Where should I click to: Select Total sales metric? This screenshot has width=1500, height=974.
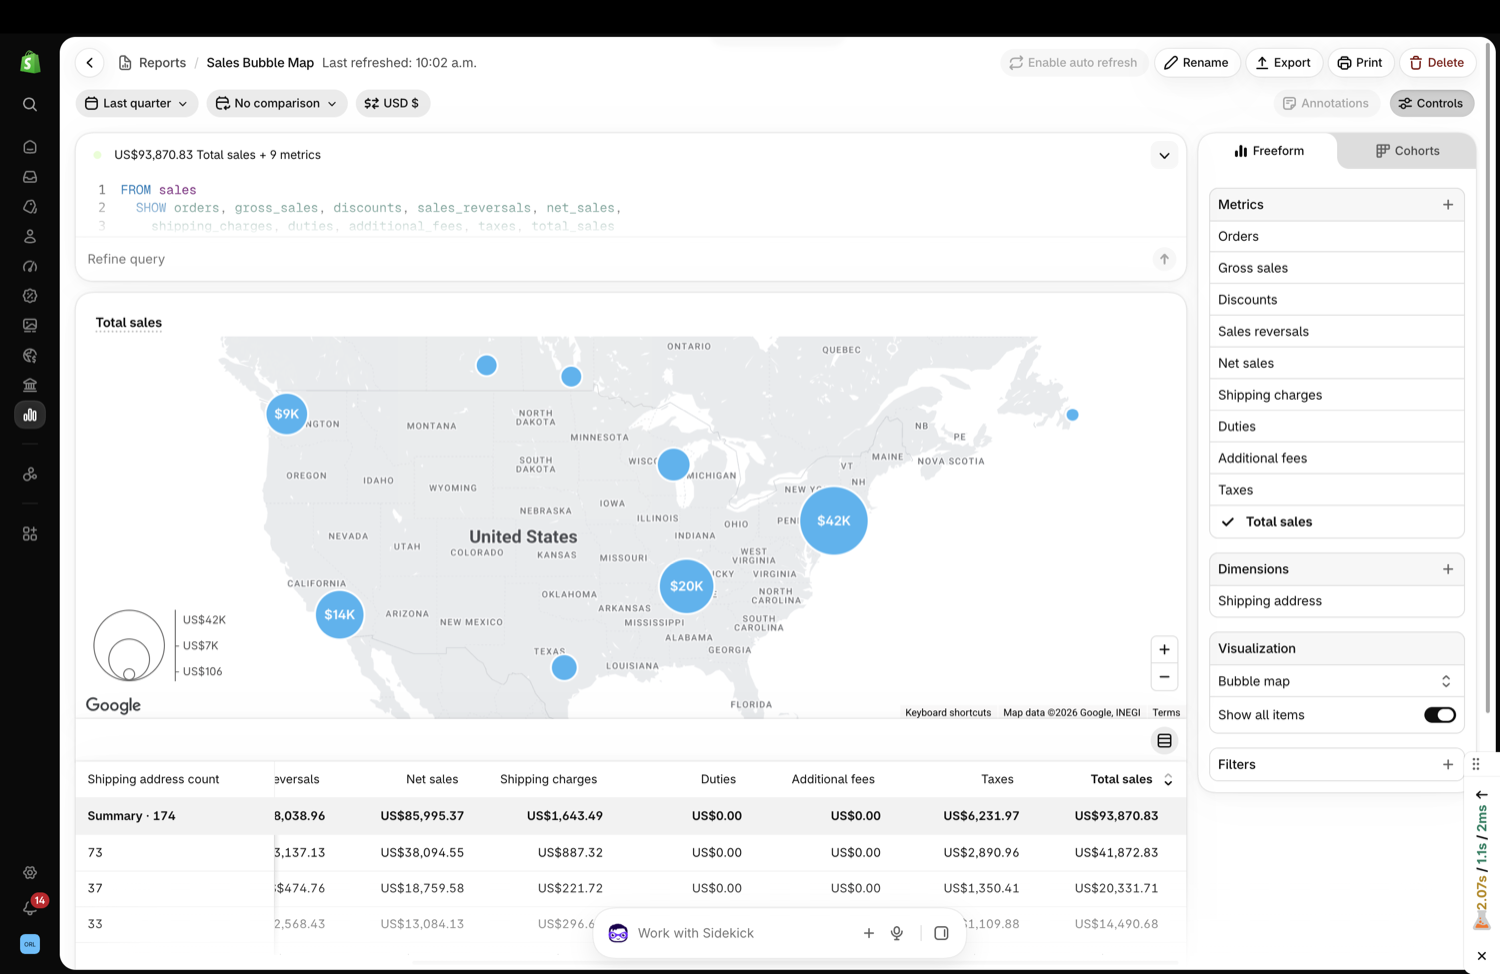pyautogui.click(x=1337, y=522)
